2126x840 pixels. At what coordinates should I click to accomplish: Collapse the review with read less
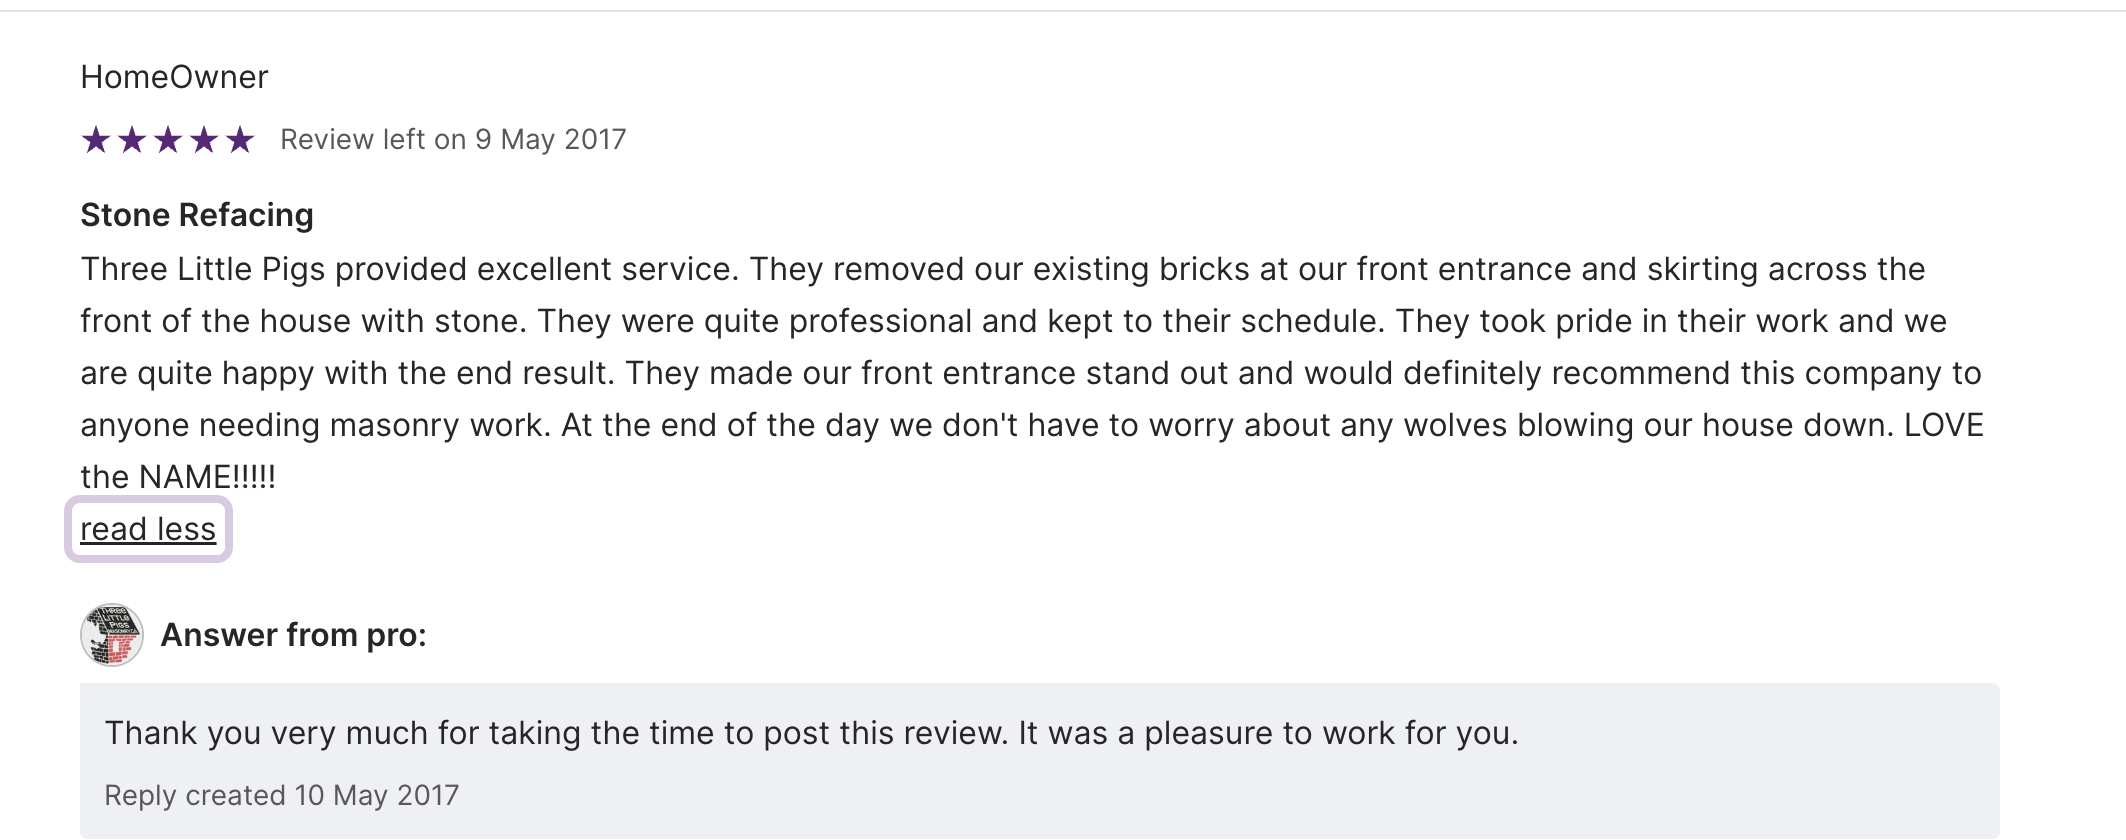[x=148, y=529]
